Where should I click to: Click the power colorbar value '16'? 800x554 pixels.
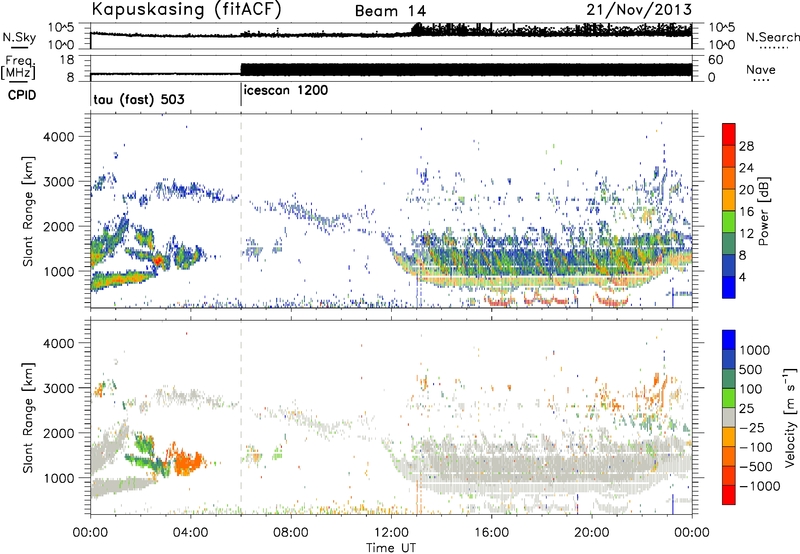(746, 212)
